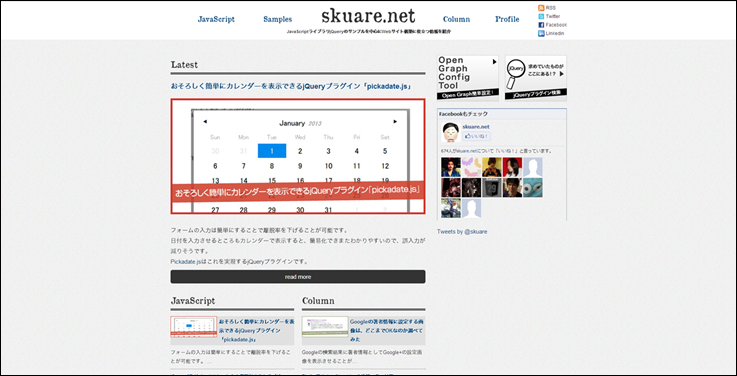Click the Facebook Like button
The image size is (737, 376).
pyautogui.click(x=476, y=136)
